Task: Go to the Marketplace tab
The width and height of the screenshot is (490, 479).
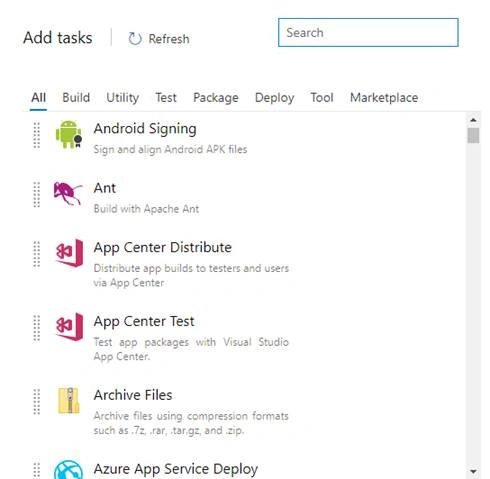Action: click(x=384, y=98)
